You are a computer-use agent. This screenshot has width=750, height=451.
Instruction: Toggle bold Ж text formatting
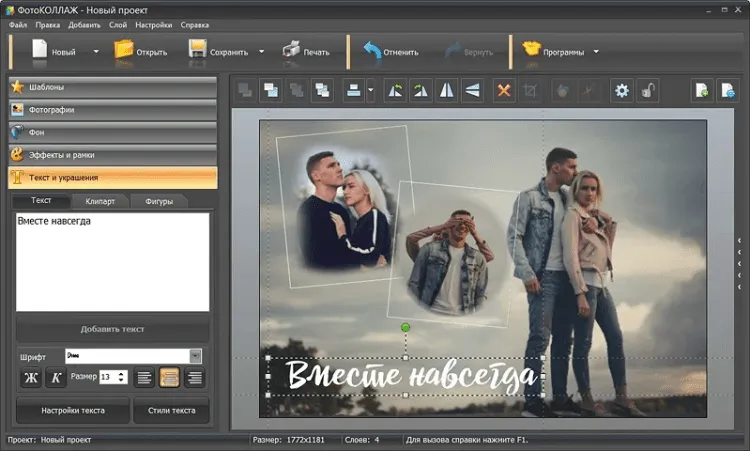point(30,377)
